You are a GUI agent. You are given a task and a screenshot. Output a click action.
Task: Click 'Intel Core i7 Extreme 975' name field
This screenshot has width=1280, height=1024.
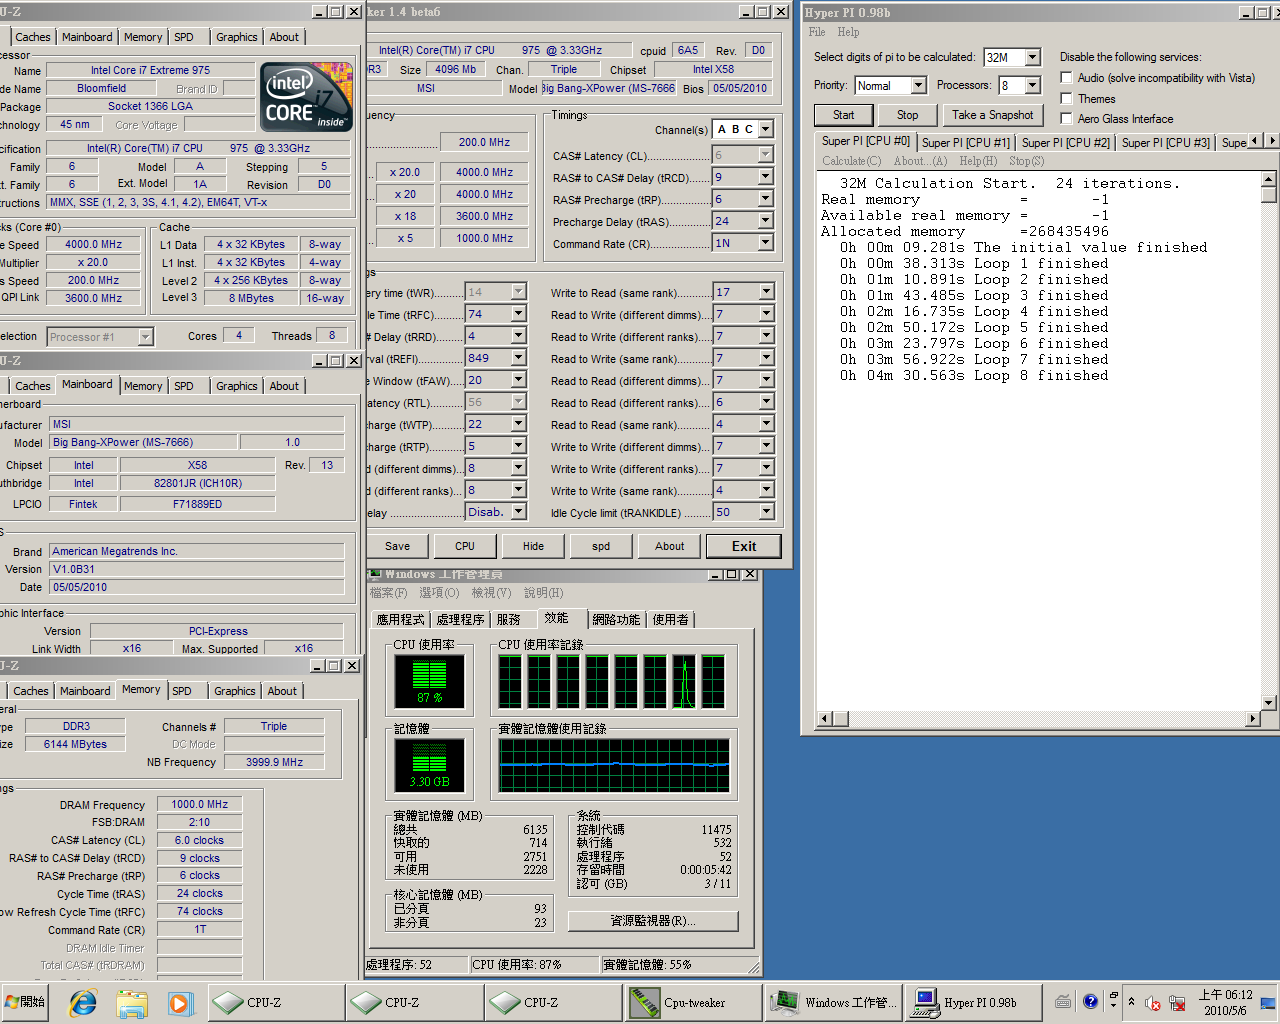coord(150,70)
